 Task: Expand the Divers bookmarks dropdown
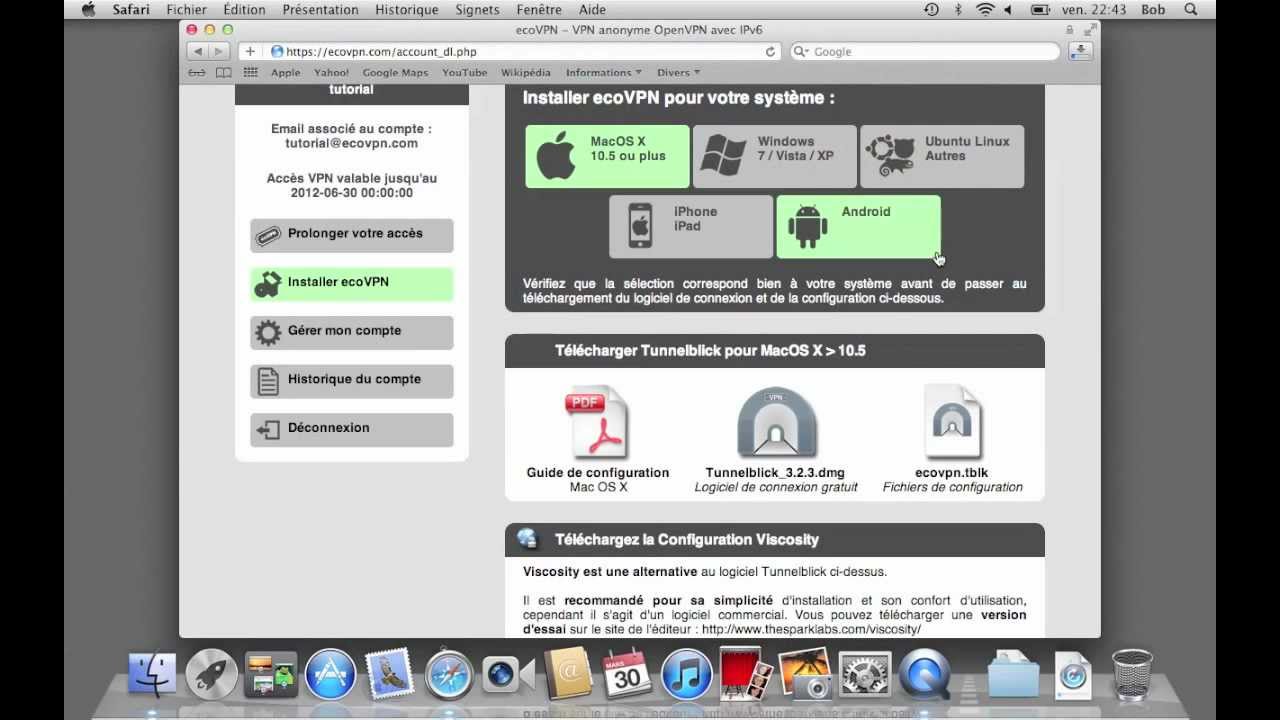[x=678, y=73]
